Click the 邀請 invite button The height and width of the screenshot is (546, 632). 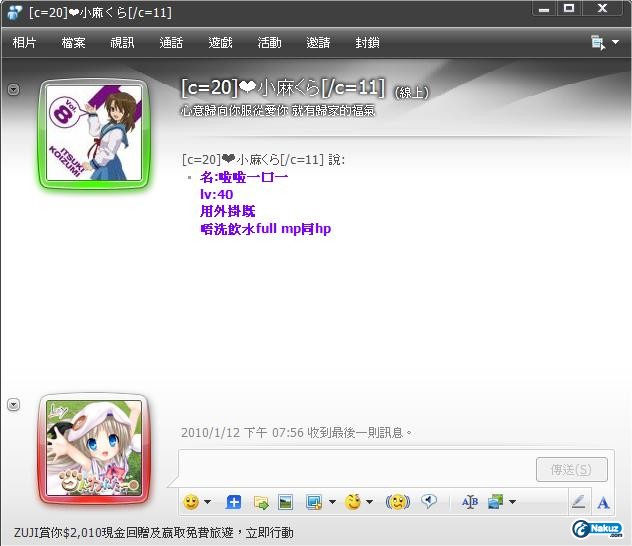click(x=318, y=42)
